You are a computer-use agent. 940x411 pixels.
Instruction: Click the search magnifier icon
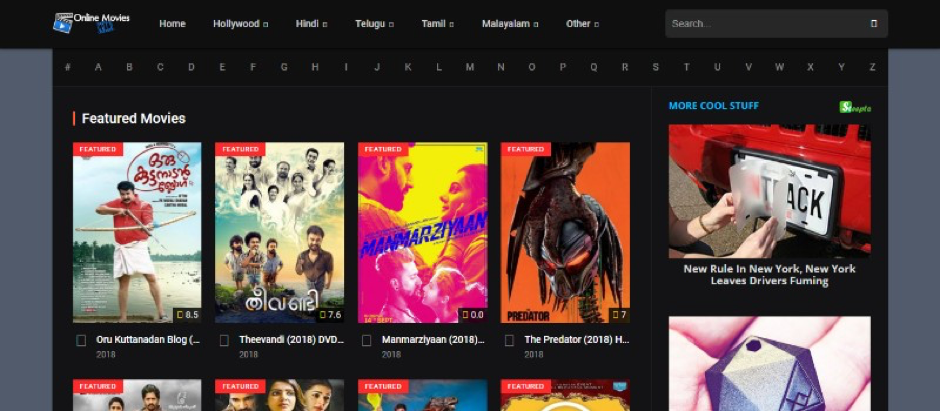click(x=873, y=24)
